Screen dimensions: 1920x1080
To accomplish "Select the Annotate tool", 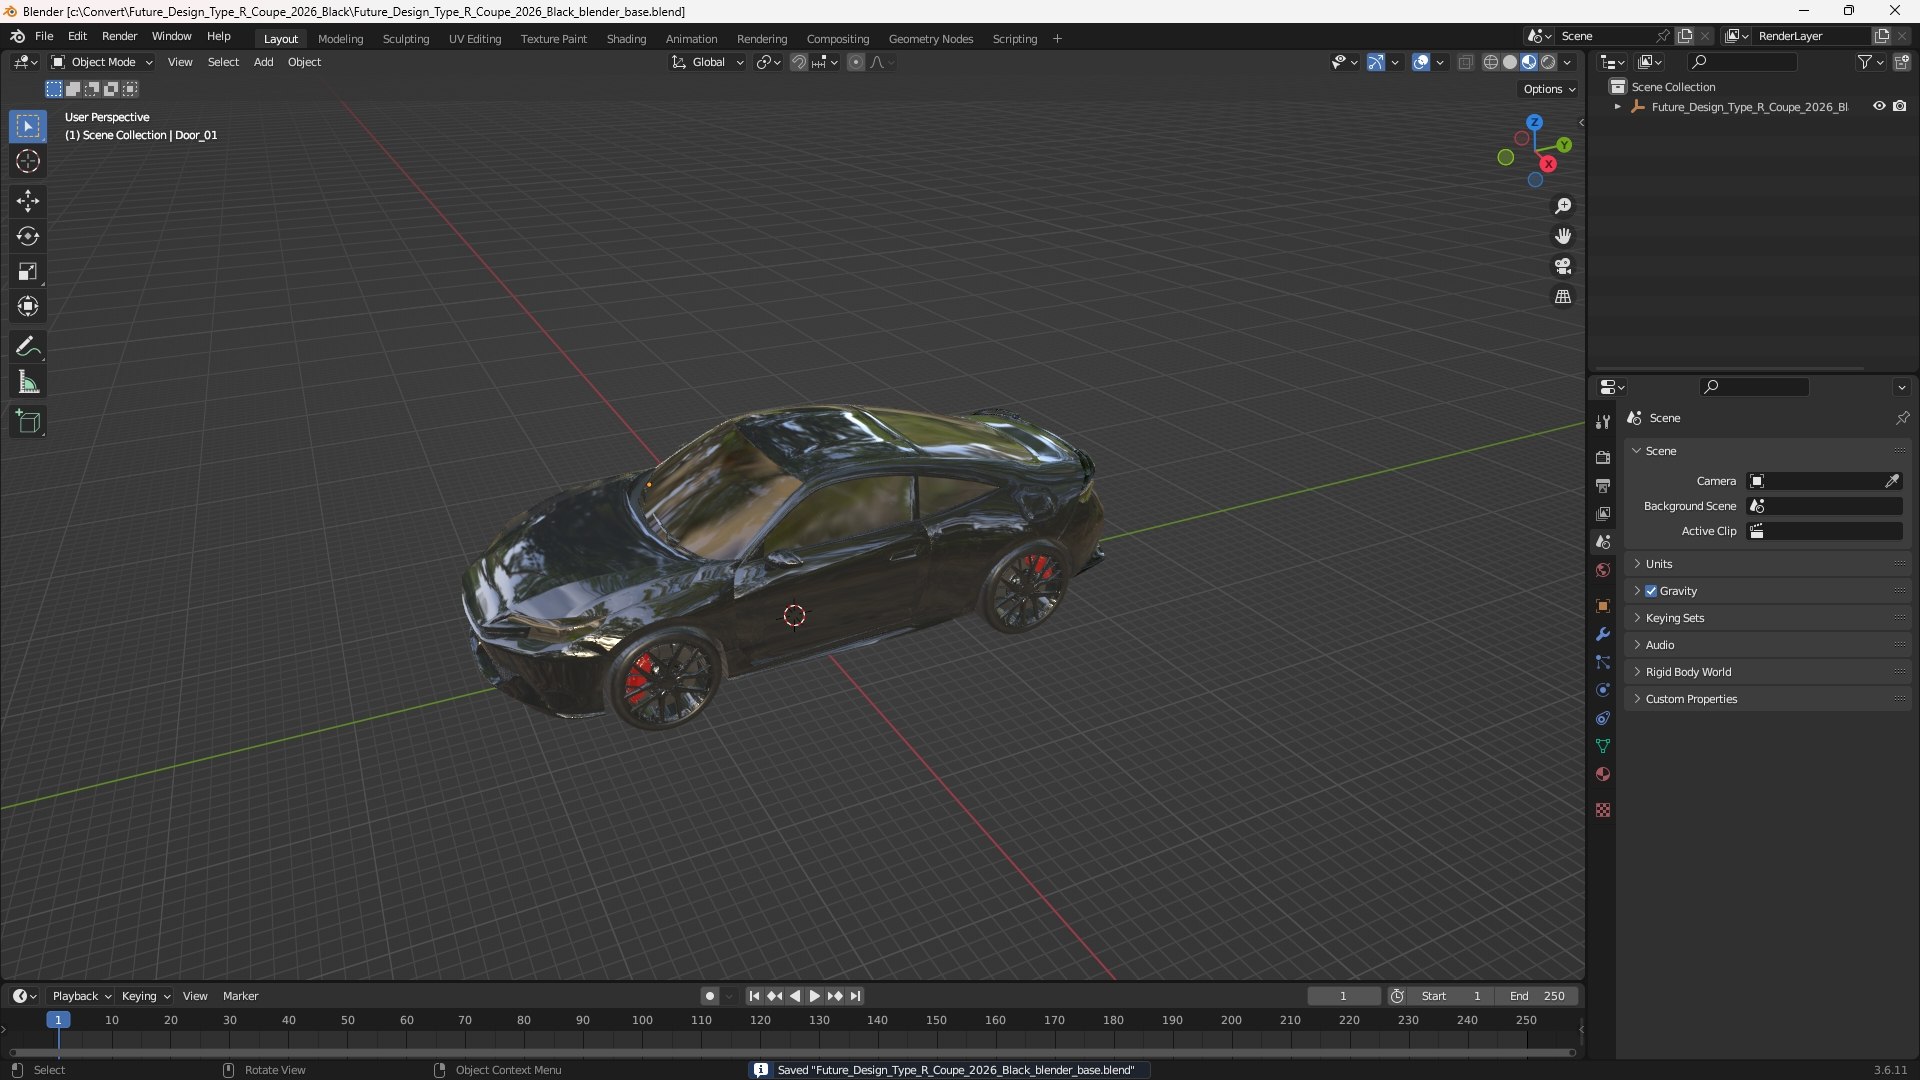I will (28, 347).
